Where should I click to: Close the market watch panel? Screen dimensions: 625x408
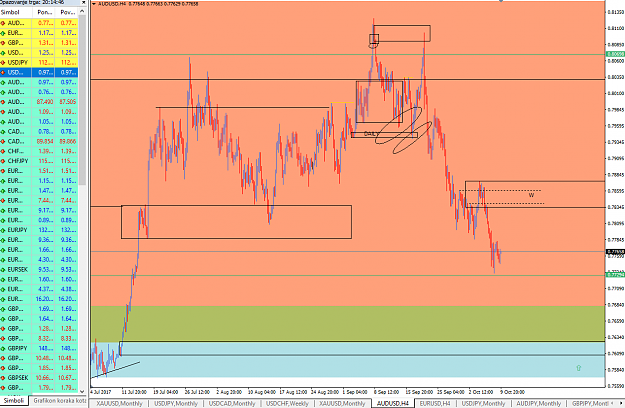(83, 2)
